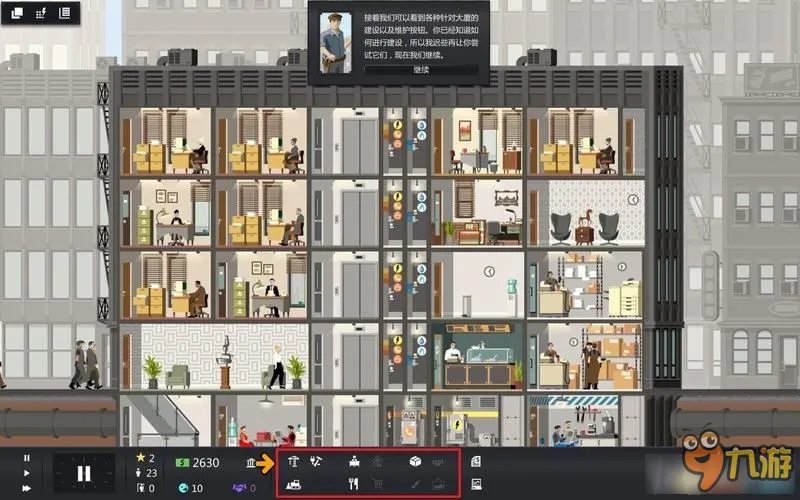800x500 pixels.
Task: Open the utilities plug-and-hammer tool
Action: 316,462
